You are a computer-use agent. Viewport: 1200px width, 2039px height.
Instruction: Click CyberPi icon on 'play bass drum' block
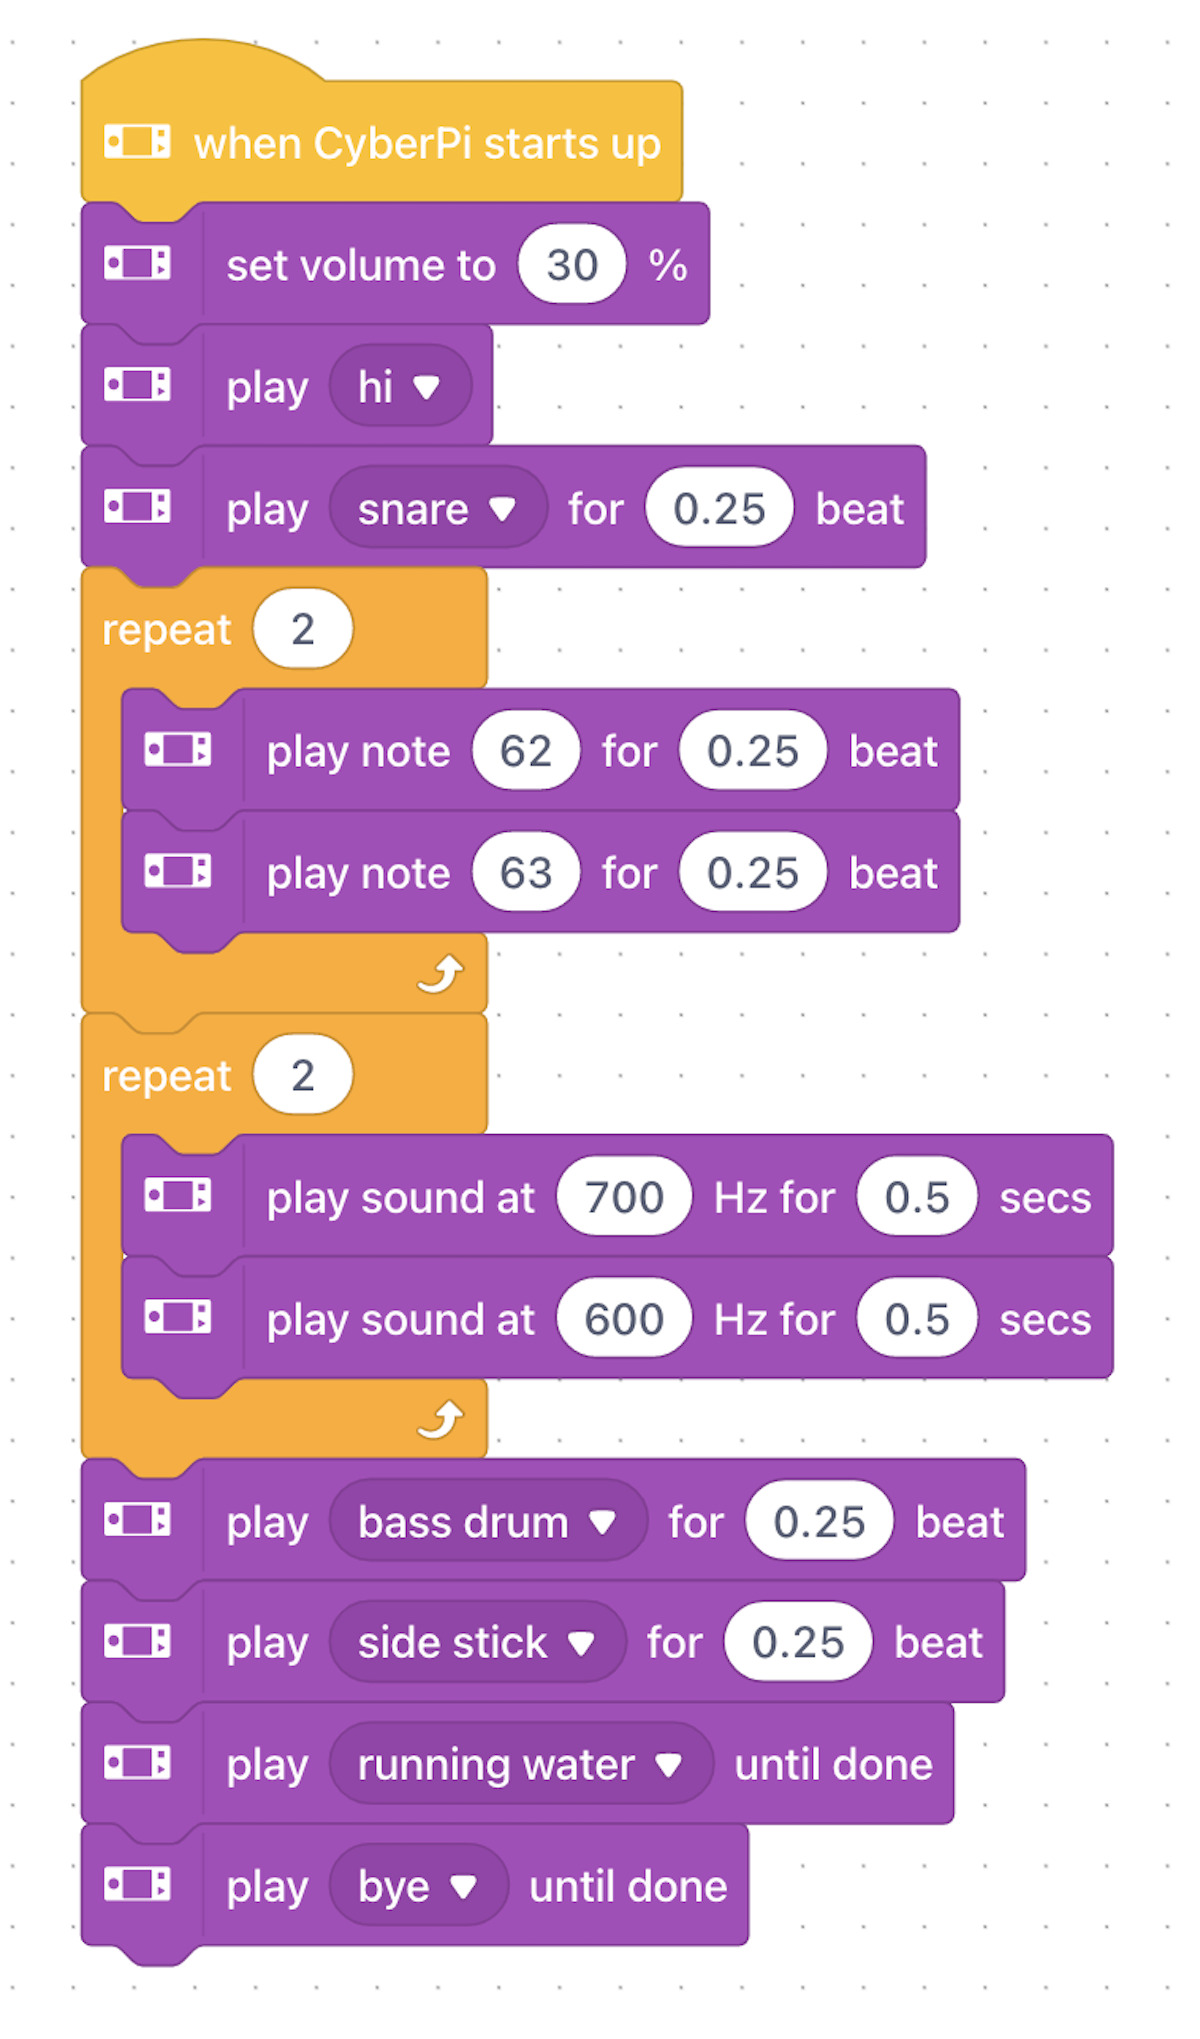coord(137,1520)
